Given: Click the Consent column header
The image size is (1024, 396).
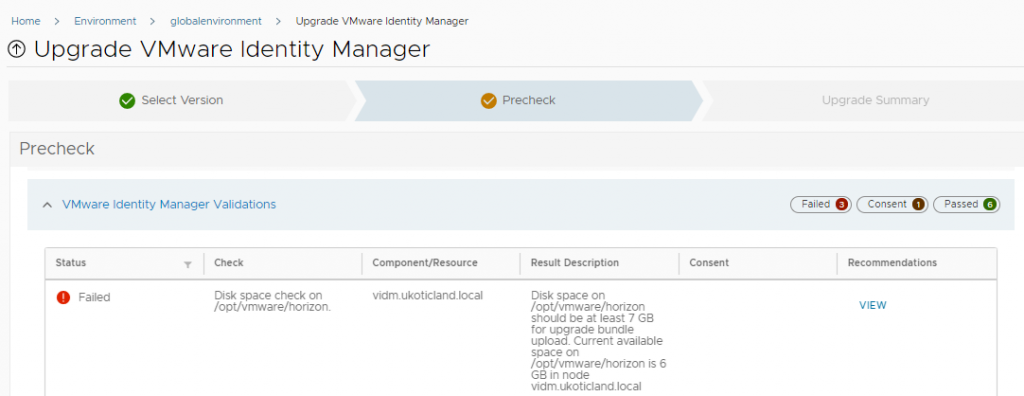Looking at the screenshot, I should 709,263.
